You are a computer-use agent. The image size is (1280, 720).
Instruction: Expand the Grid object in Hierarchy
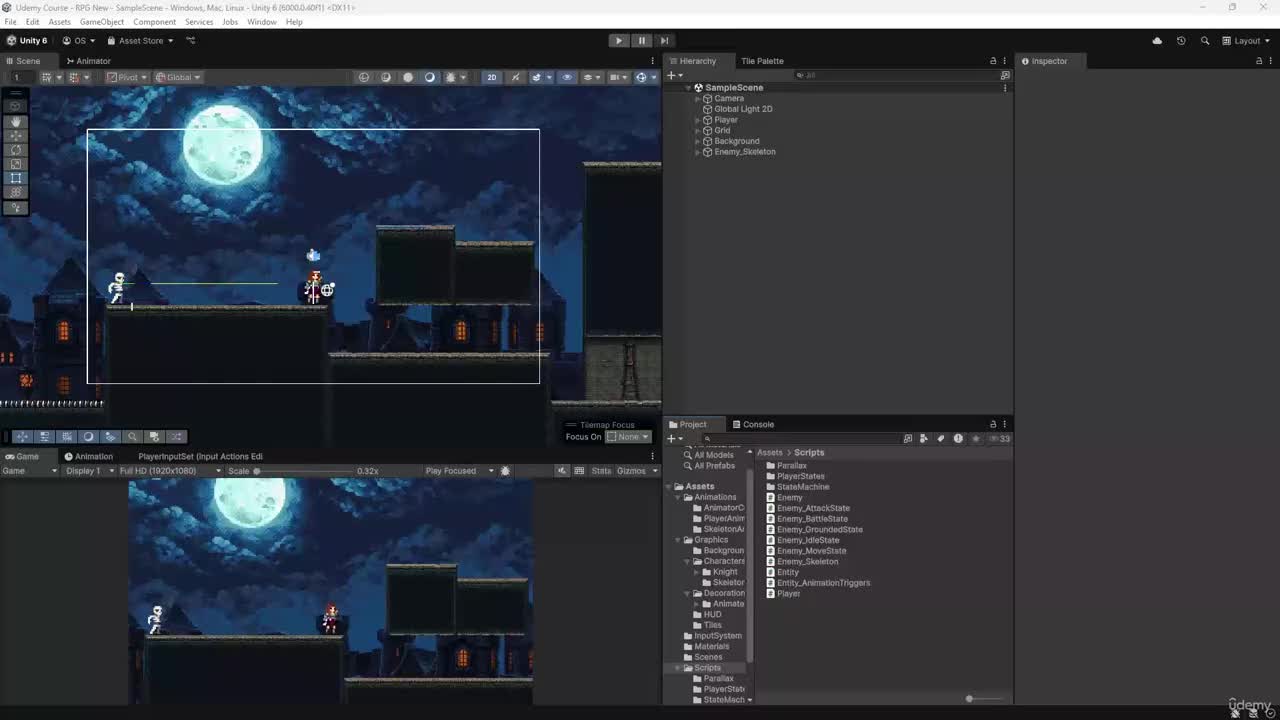pyautogui.click(x=697, y=131)
